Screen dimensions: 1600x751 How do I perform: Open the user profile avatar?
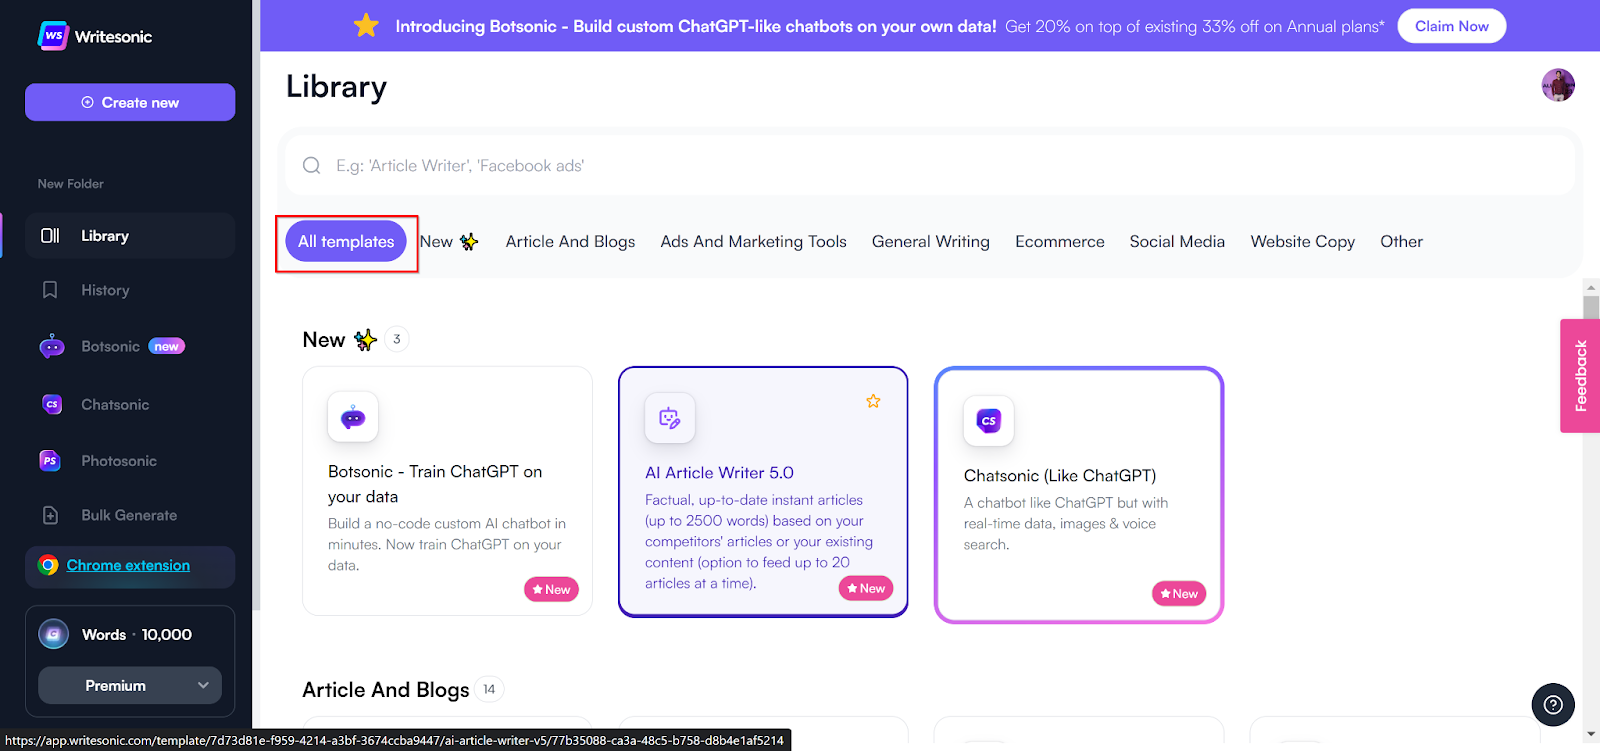click(1558, 85)
